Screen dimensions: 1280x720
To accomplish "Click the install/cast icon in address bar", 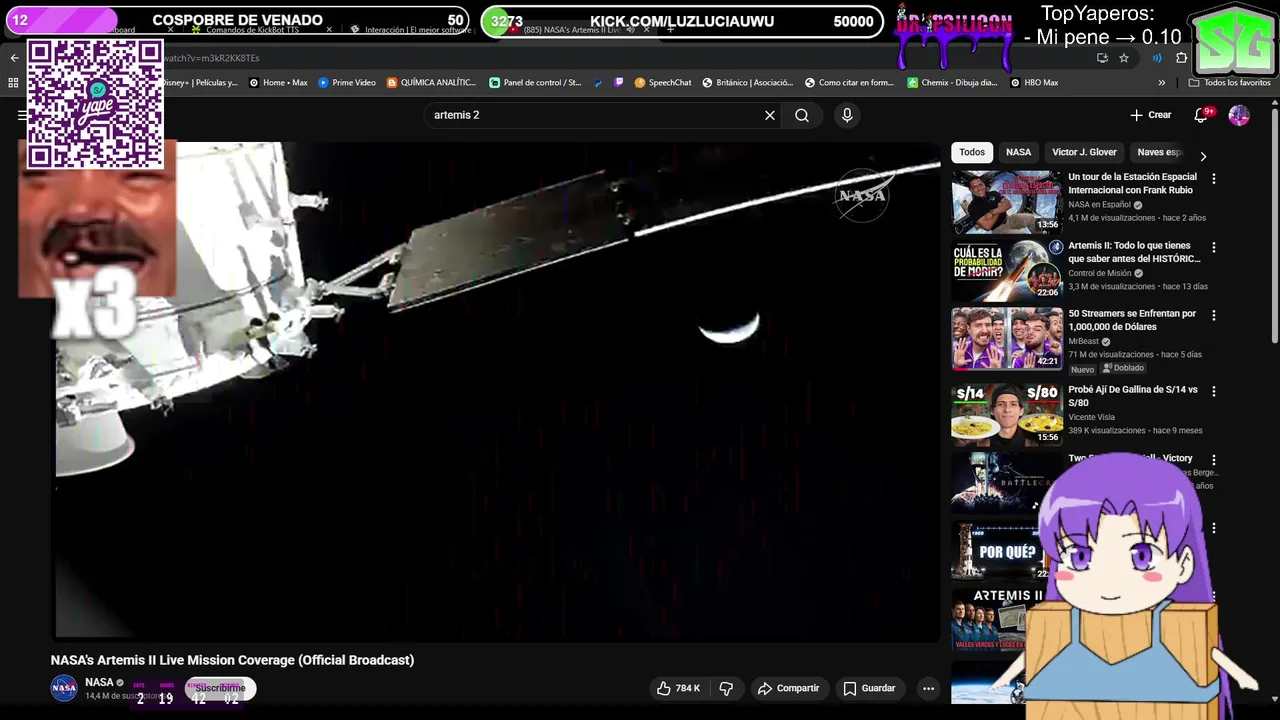I will [x=1102, y=58].
